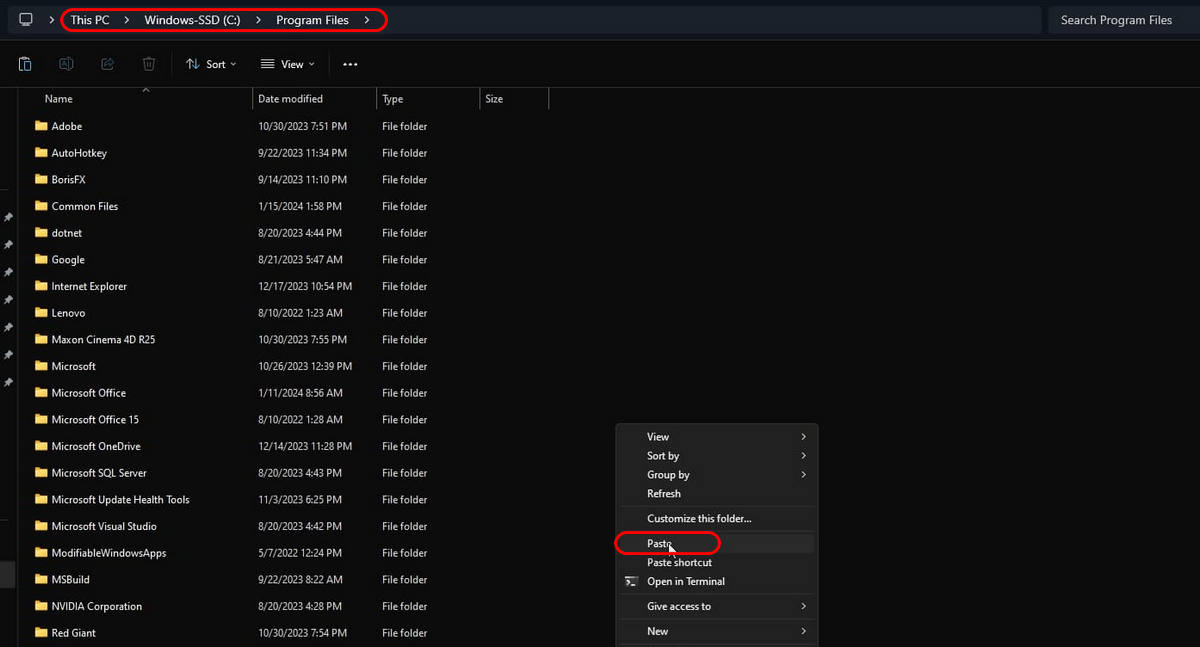Click the share icon in toolbar
Viewport: 1200px width, 647px height.
pyautogui.click(x=107, y=64)
